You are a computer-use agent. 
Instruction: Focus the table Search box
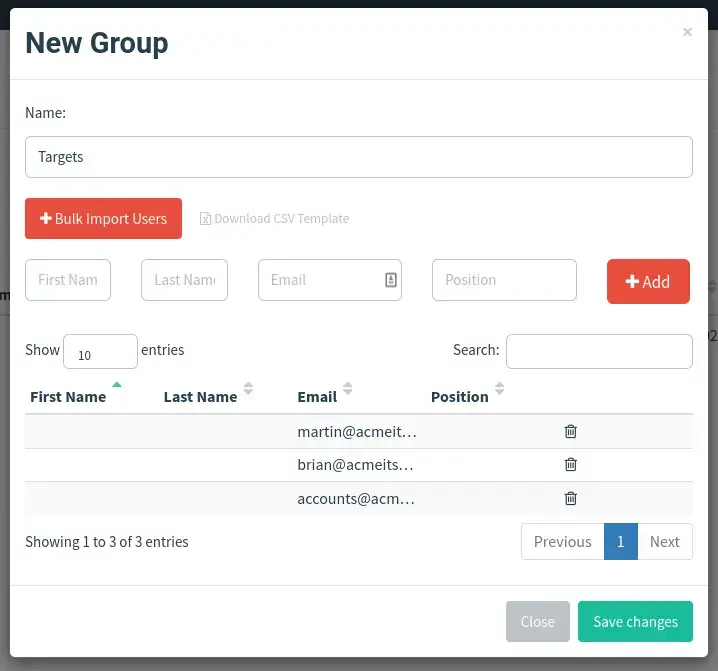(599, 351)
